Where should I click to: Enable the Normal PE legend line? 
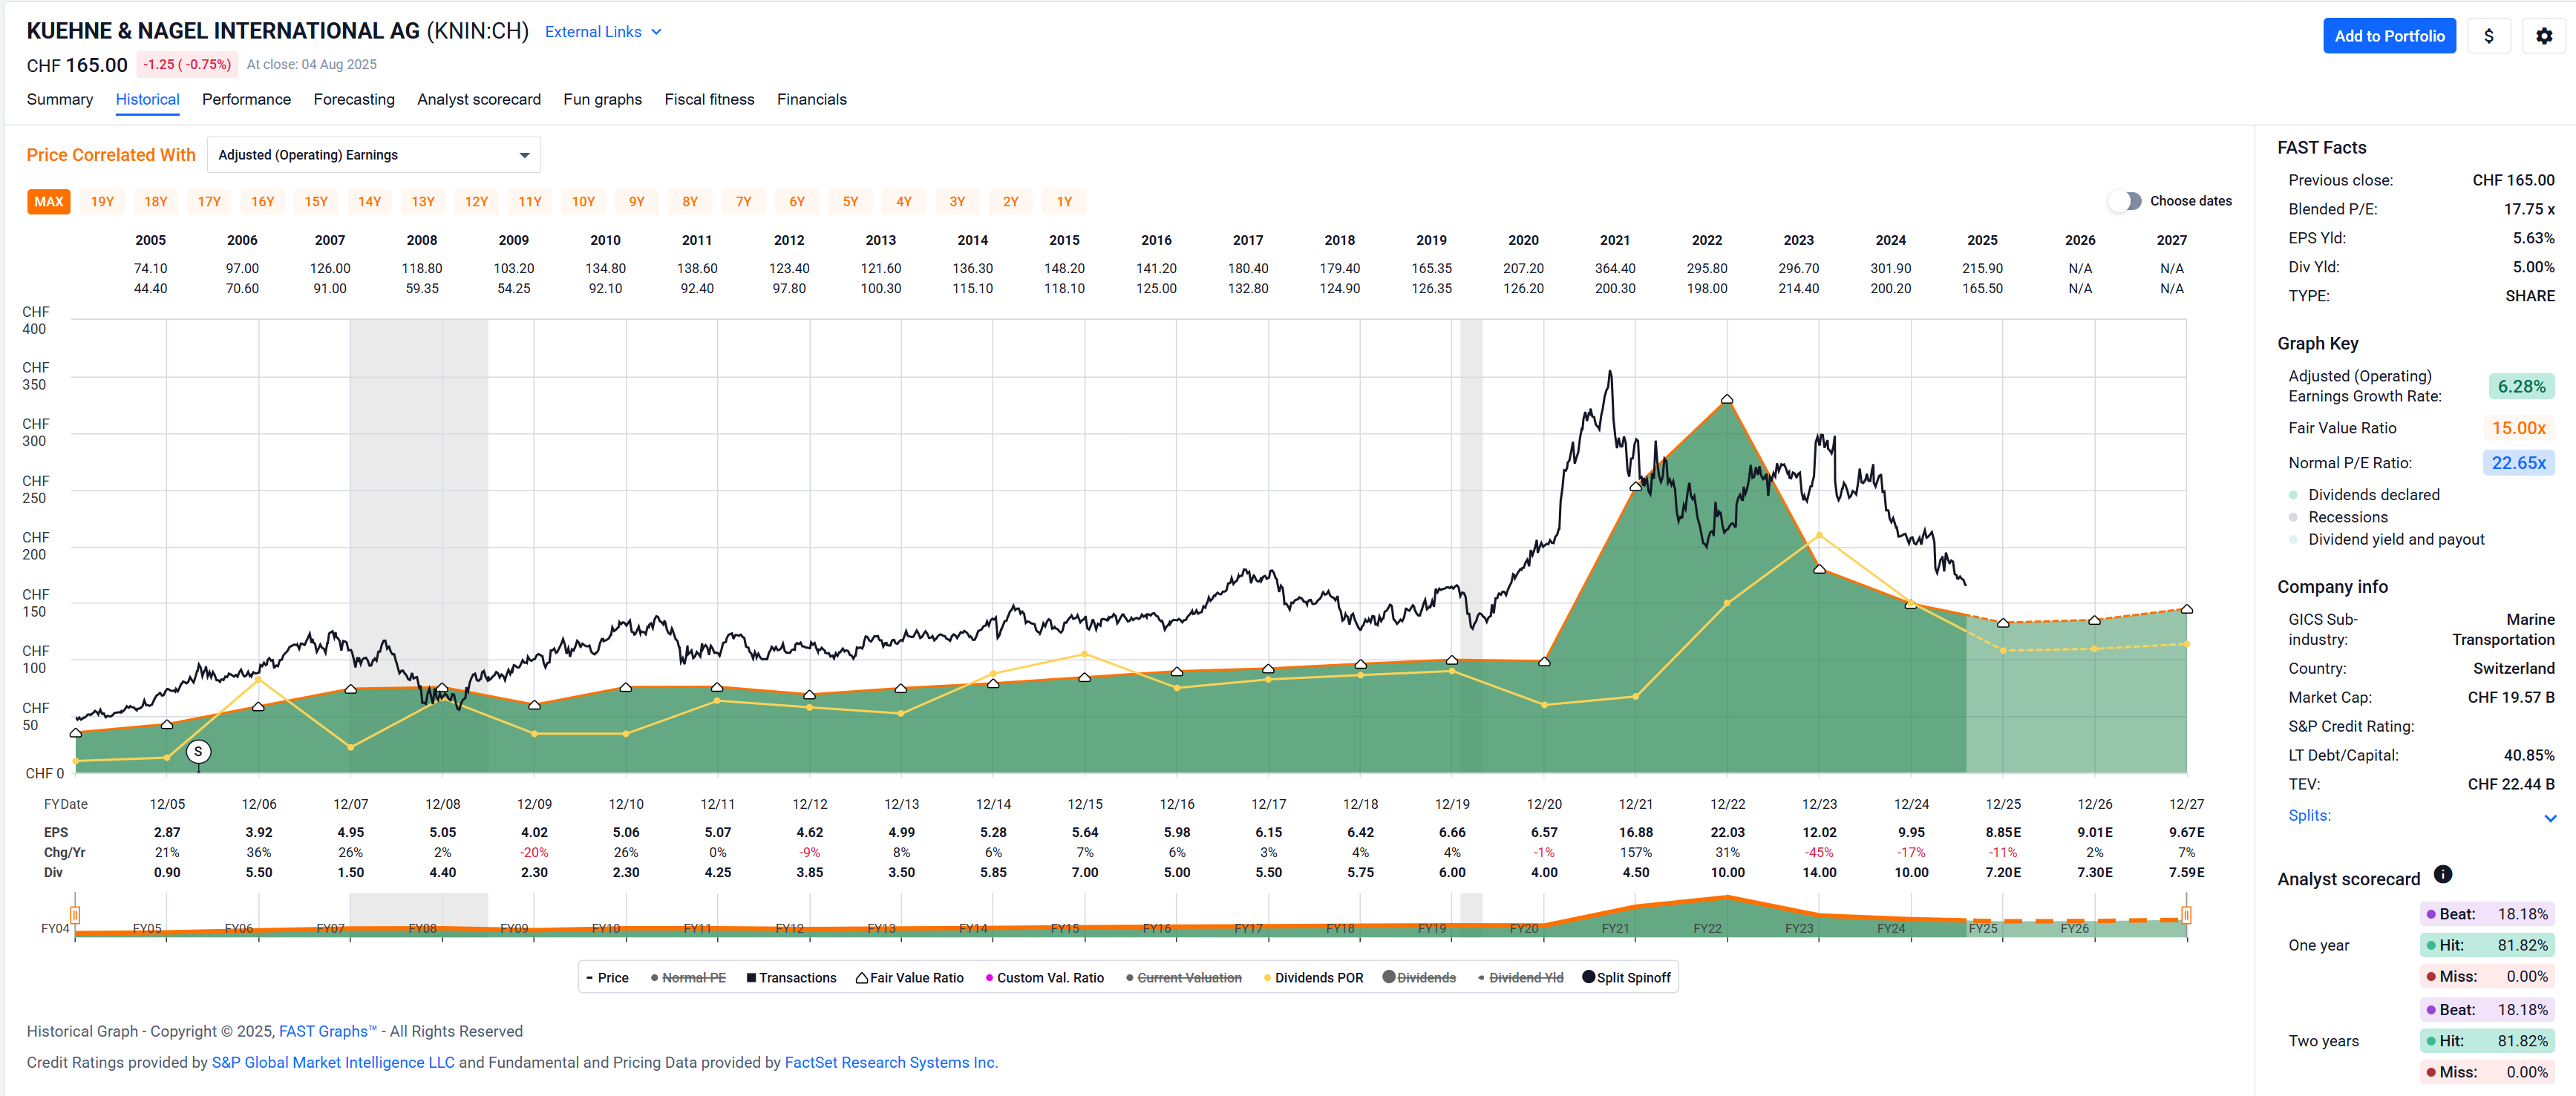point(688,978)
